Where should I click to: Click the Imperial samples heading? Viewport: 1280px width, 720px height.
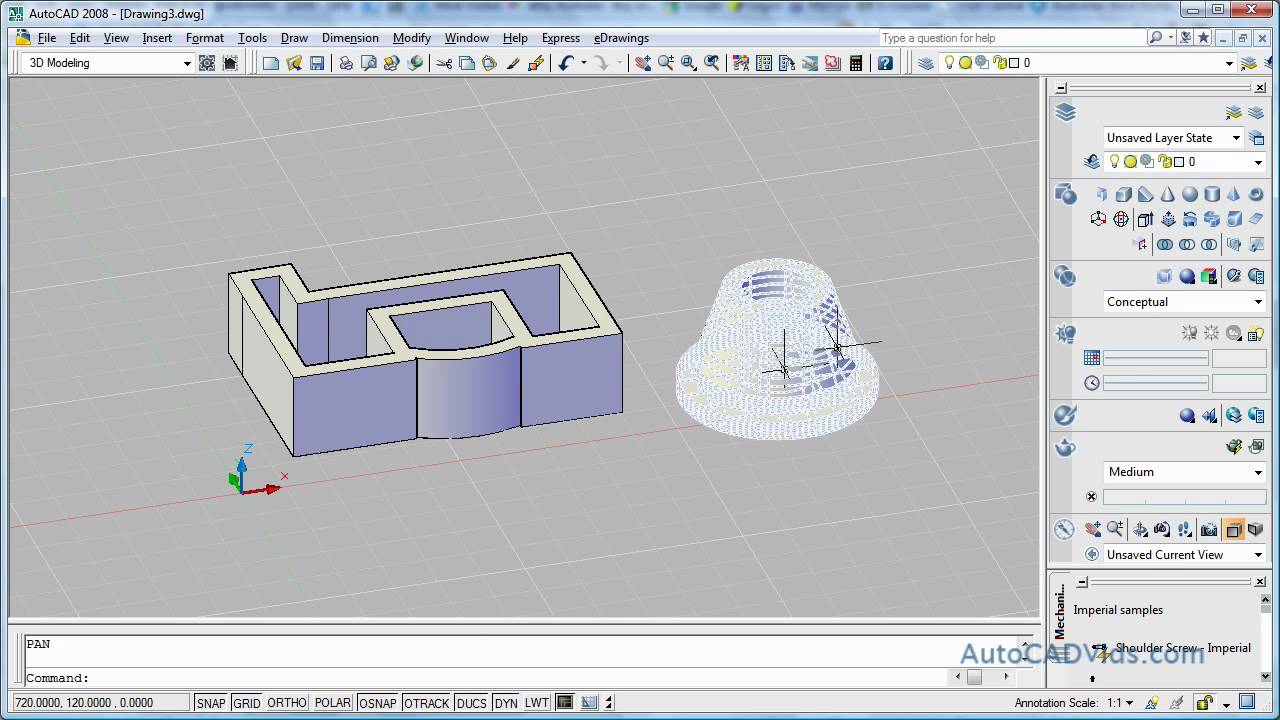(1118, 610)
